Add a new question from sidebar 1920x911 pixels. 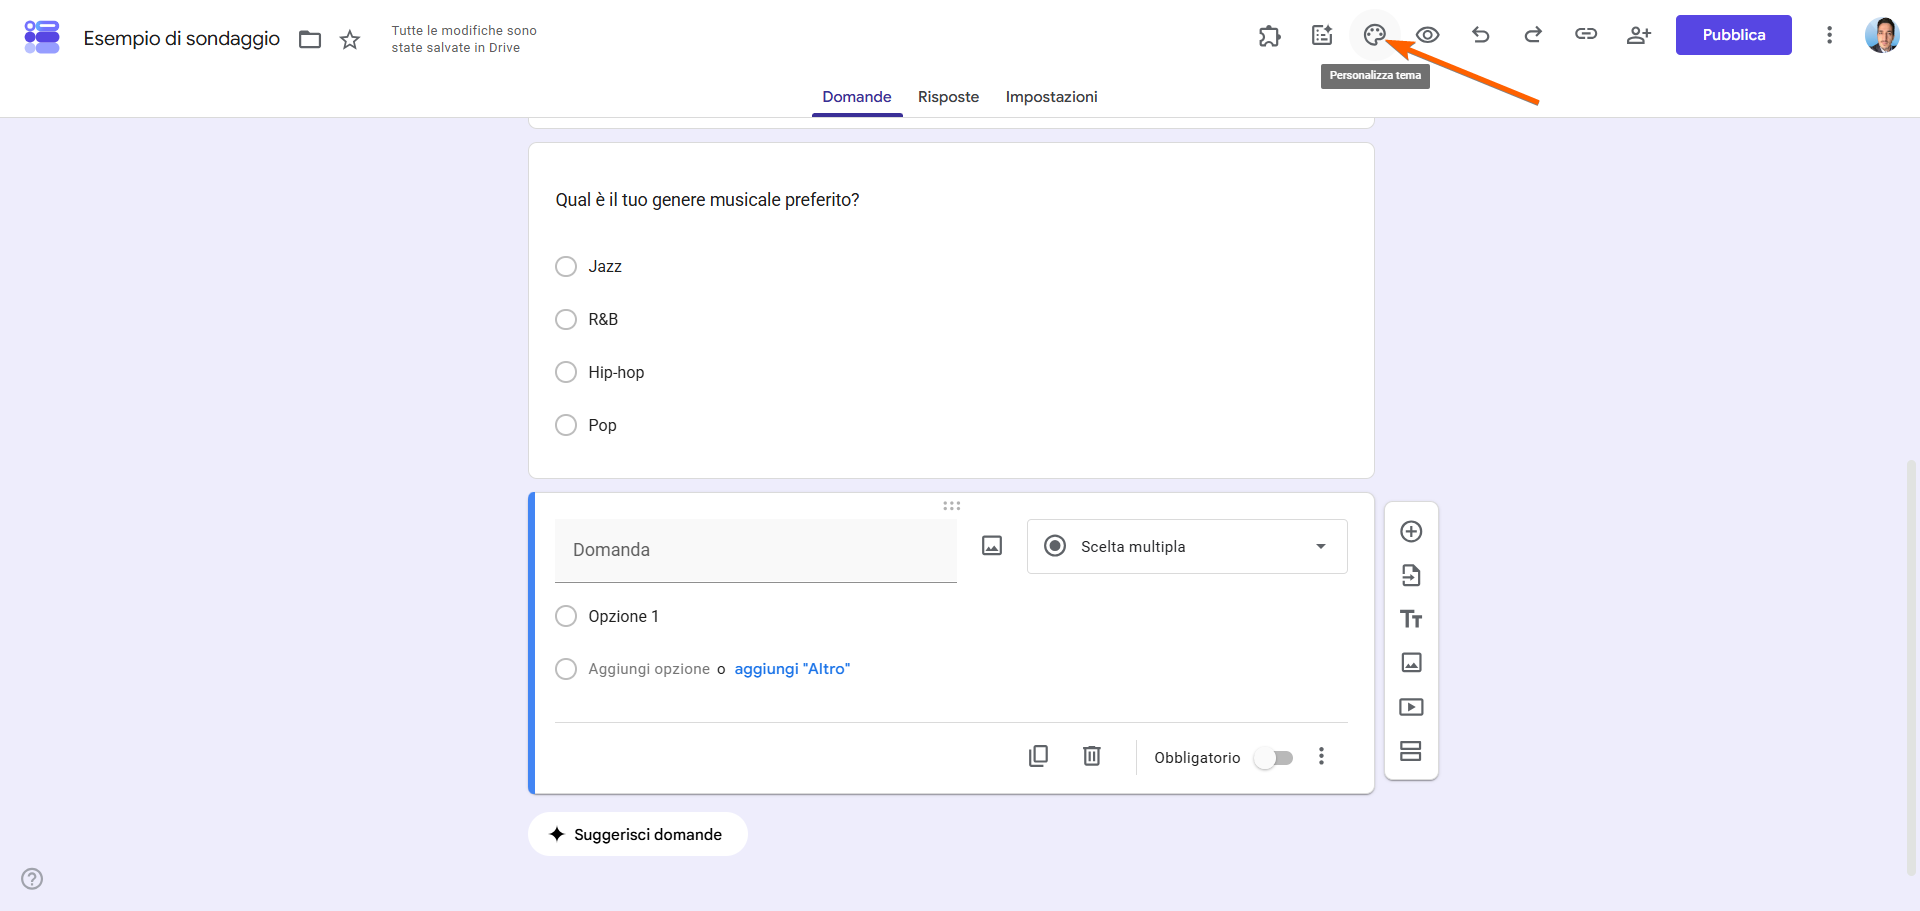click(x=1411, y=531)
